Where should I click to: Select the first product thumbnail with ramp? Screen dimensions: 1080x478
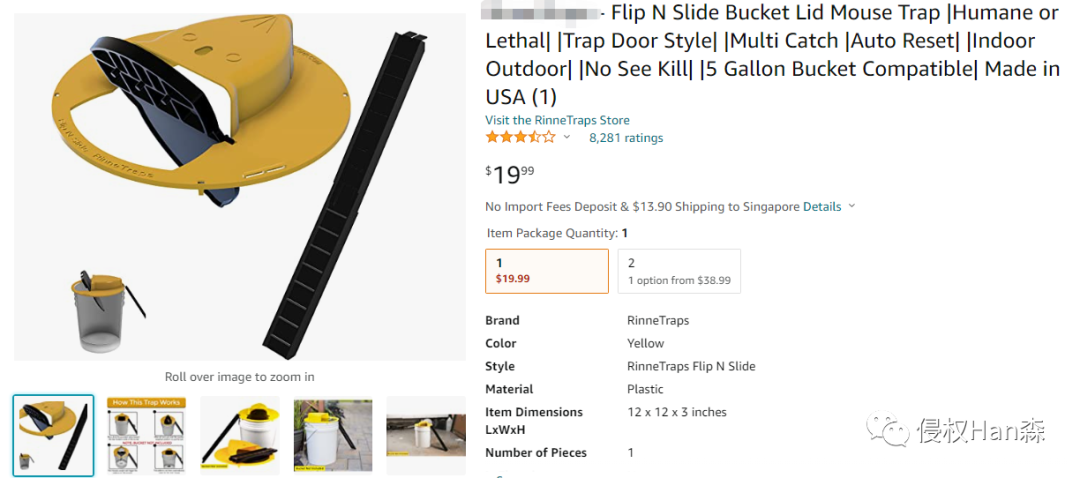tap(54, 434)
